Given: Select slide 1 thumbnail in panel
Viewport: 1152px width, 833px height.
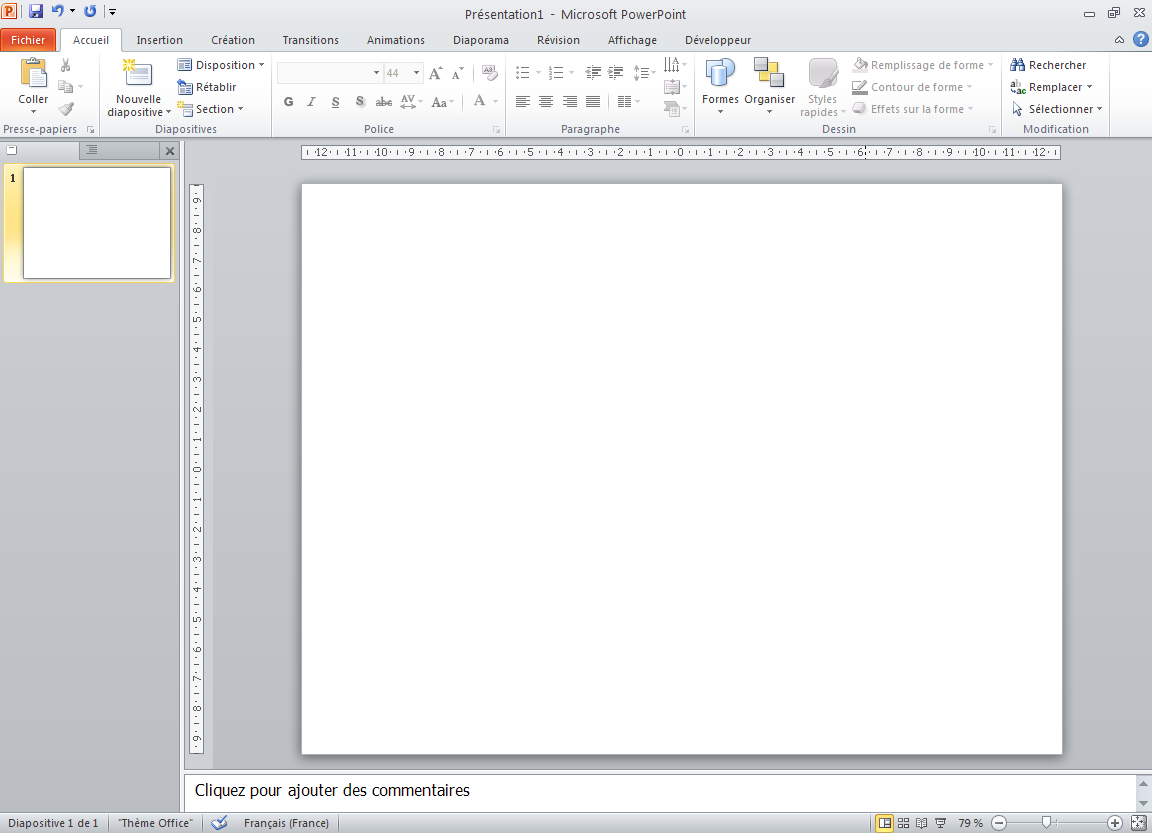Looking at the screenshot, I should pos(96,223).
